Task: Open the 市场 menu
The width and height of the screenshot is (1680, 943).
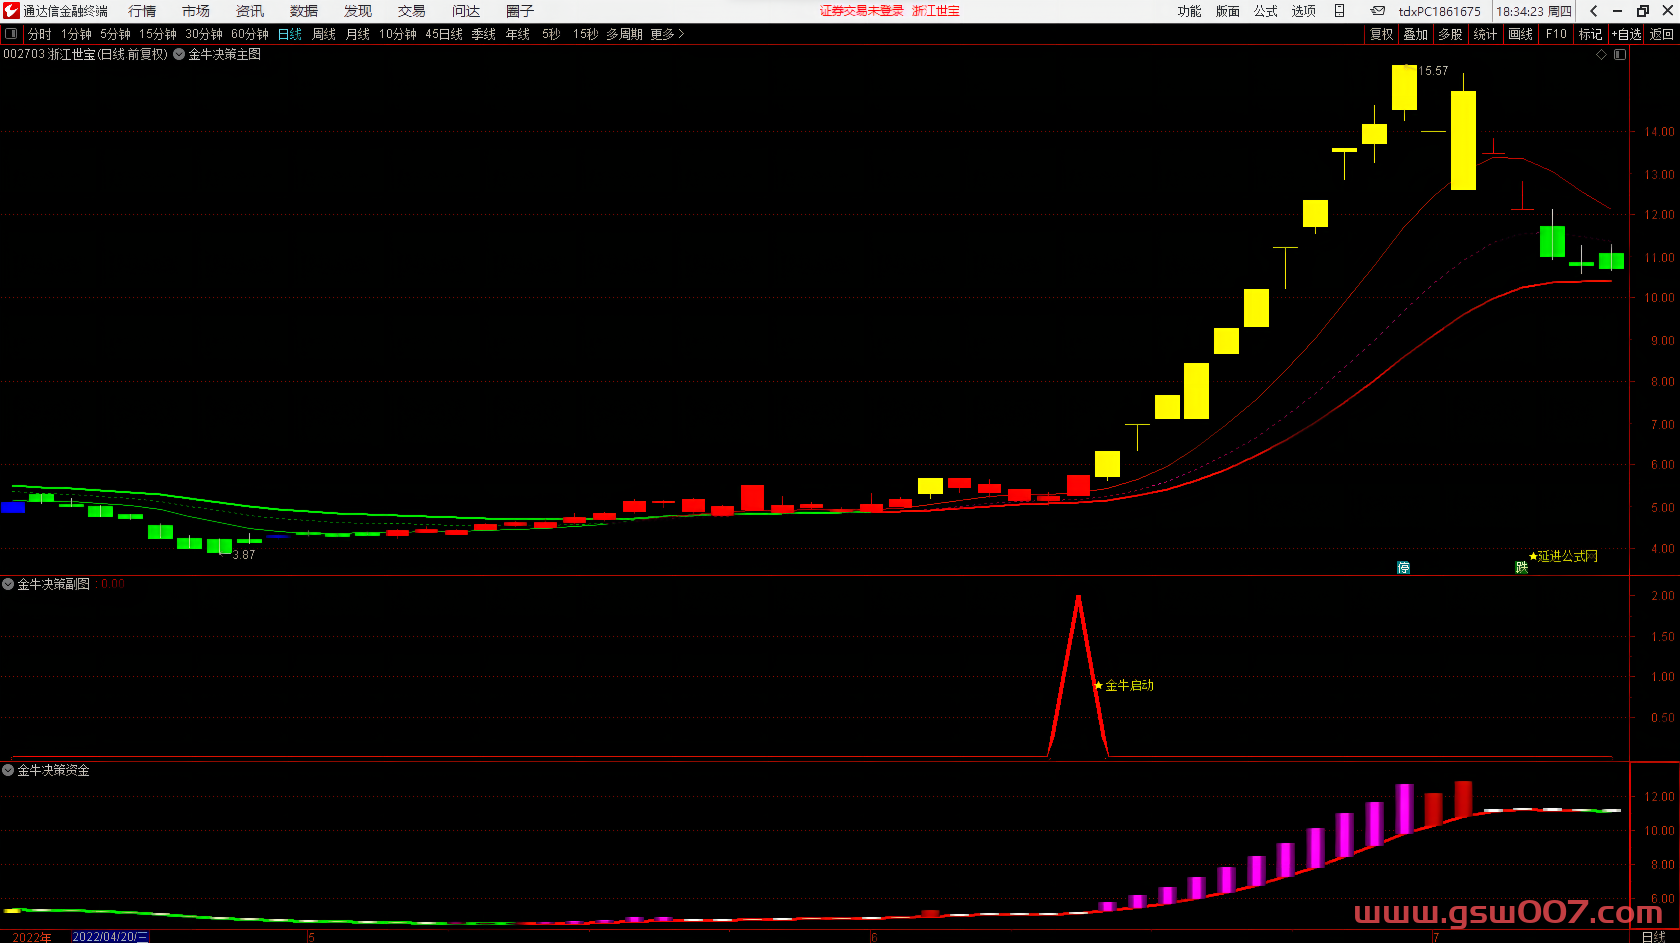Action: pyautogui.click(x=196, y=11)
